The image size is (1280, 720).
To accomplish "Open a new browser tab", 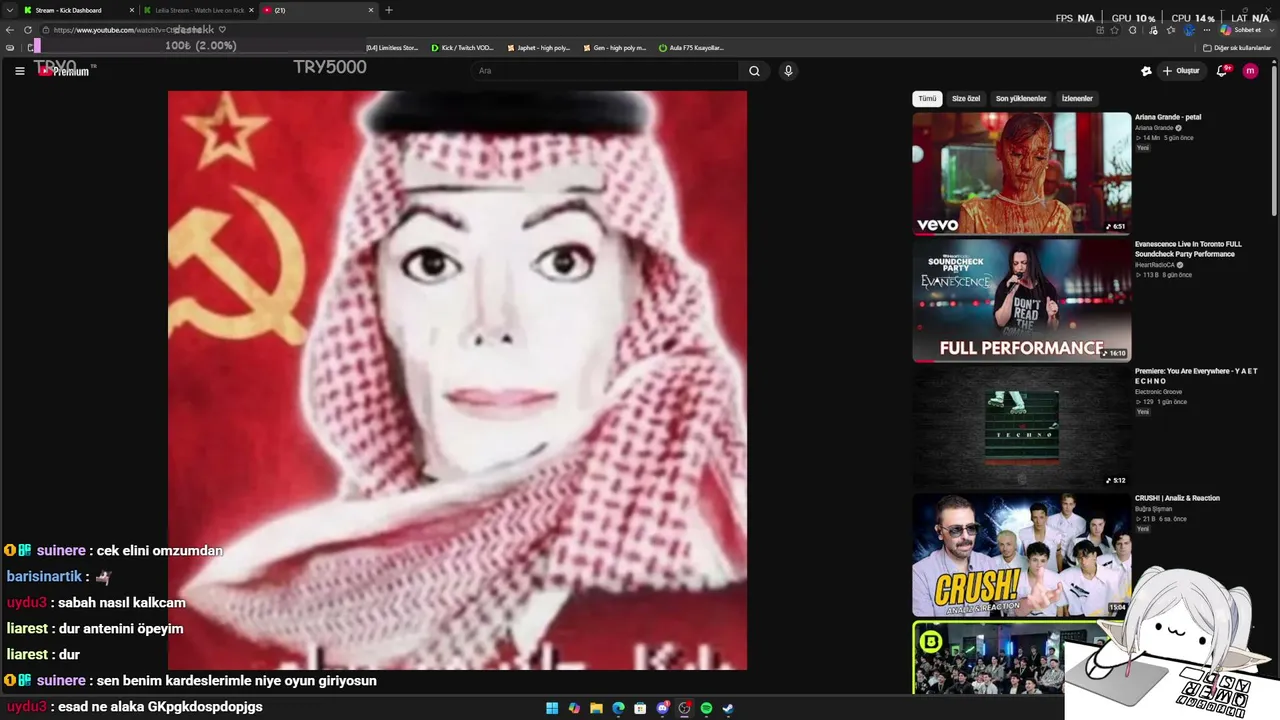I will pos(389,10).
